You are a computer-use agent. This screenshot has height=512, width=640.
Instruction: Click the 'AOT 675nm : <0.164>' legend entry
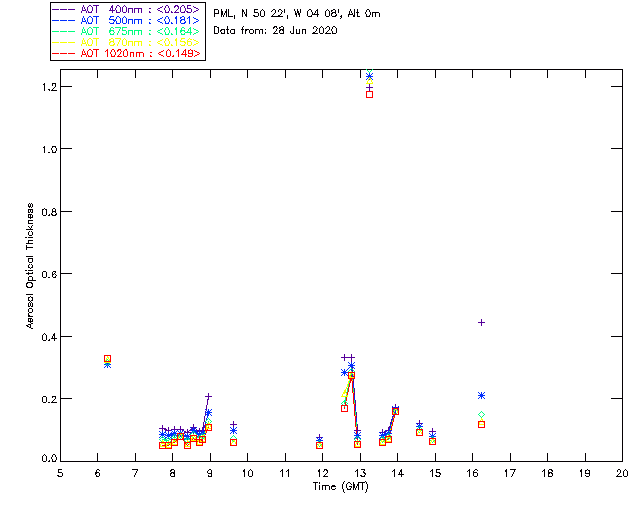tap(126, 31)
